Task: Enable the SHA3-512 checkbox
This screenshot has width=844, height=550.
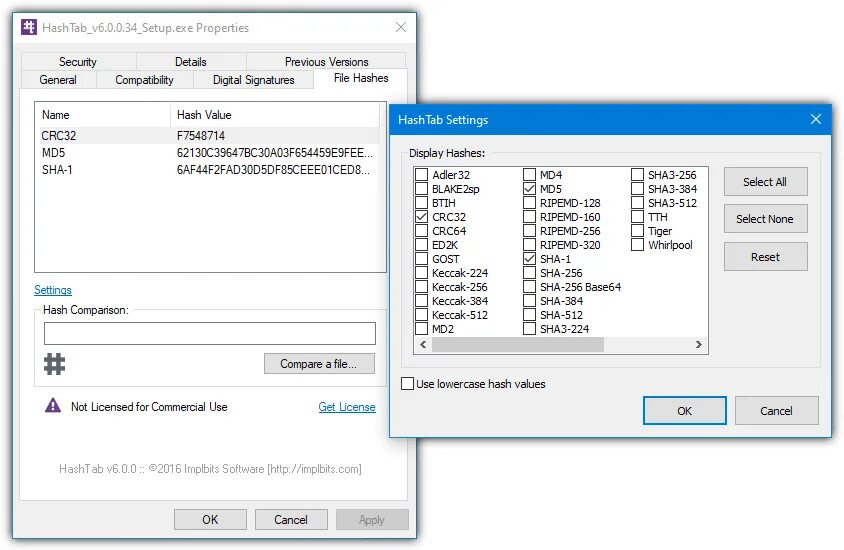Action: click(x=637, y=202)
